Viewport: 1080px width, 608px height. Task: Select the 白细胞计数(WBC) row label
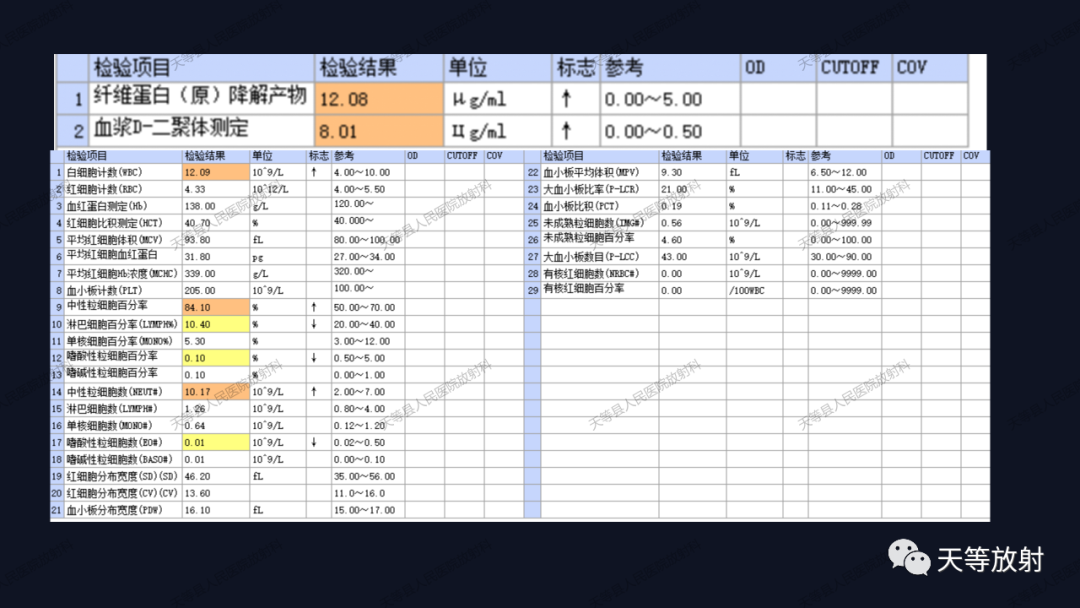(104, 172)
